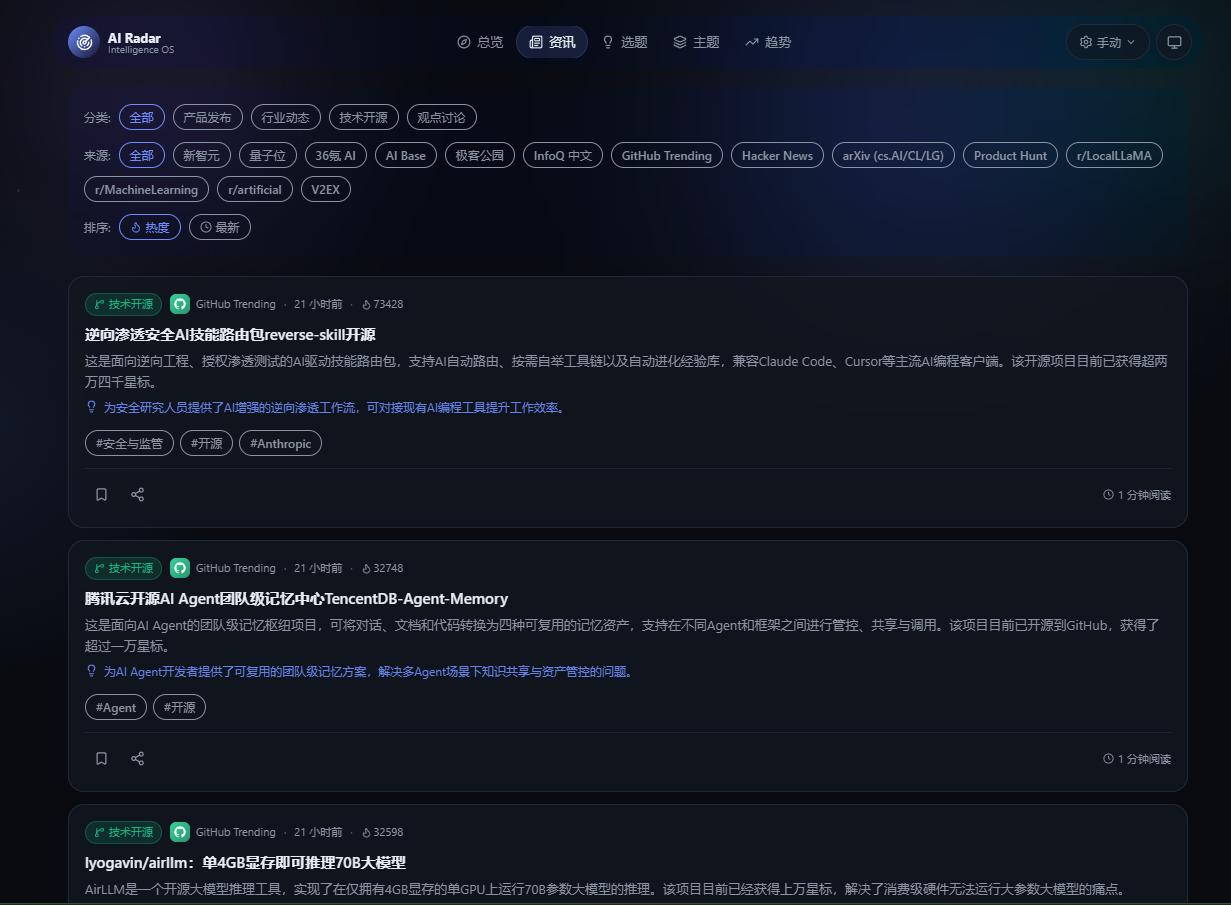Filter source by 新智元
1231x905 pixels.
click(x=202, y=155)
